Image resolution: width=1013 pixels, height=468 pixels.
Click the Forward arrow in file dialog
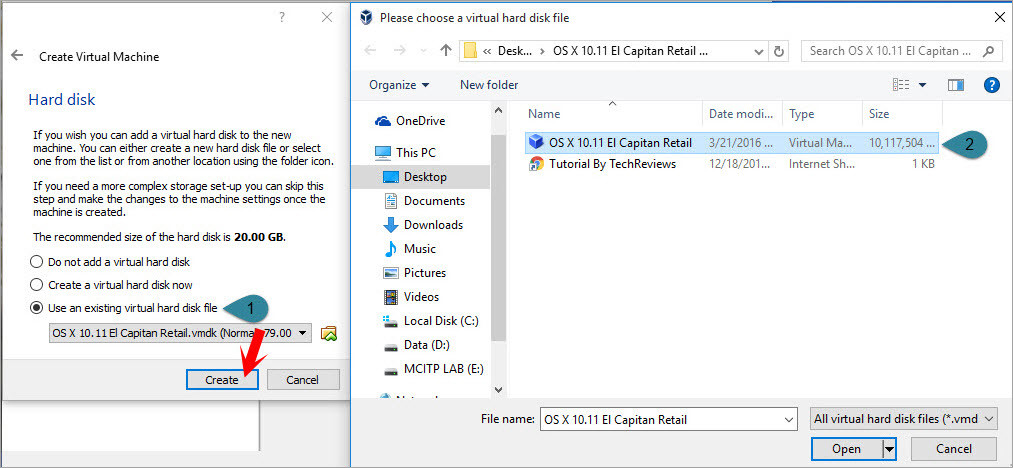pos(399,50)
